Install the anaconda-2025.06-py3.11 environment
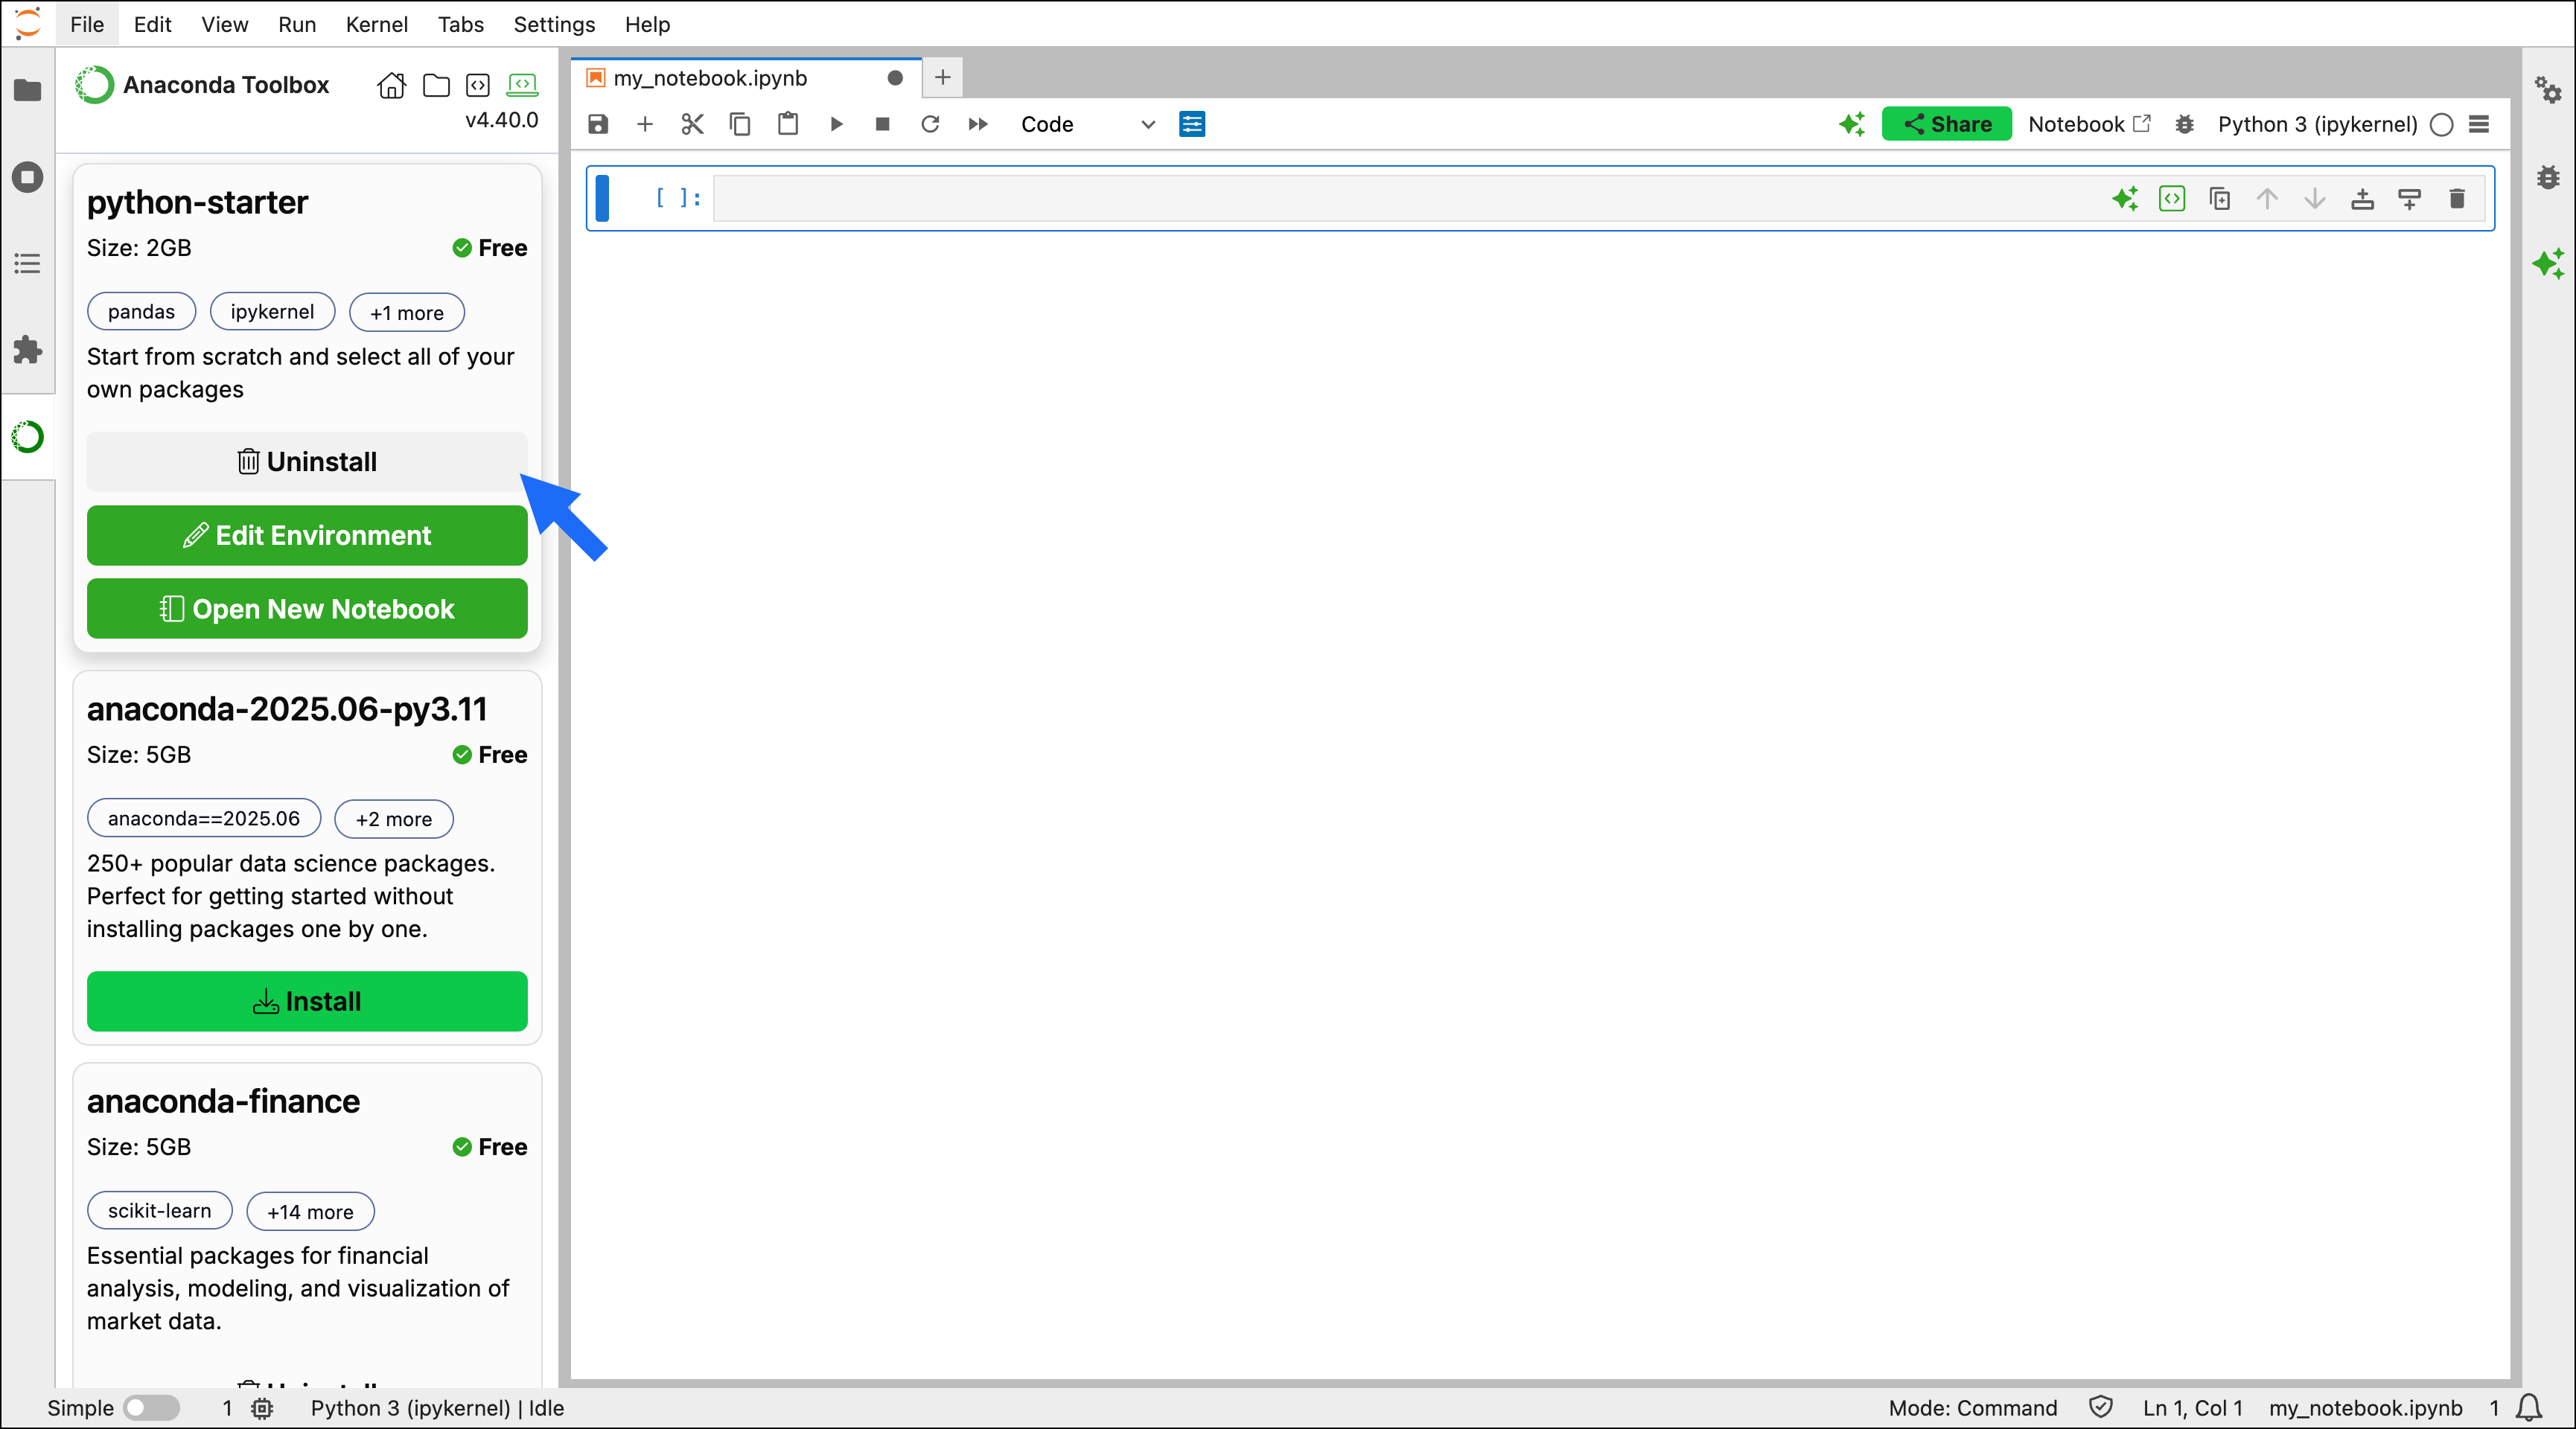This screenshot has height=1429, width=2576. point(307,1001)
